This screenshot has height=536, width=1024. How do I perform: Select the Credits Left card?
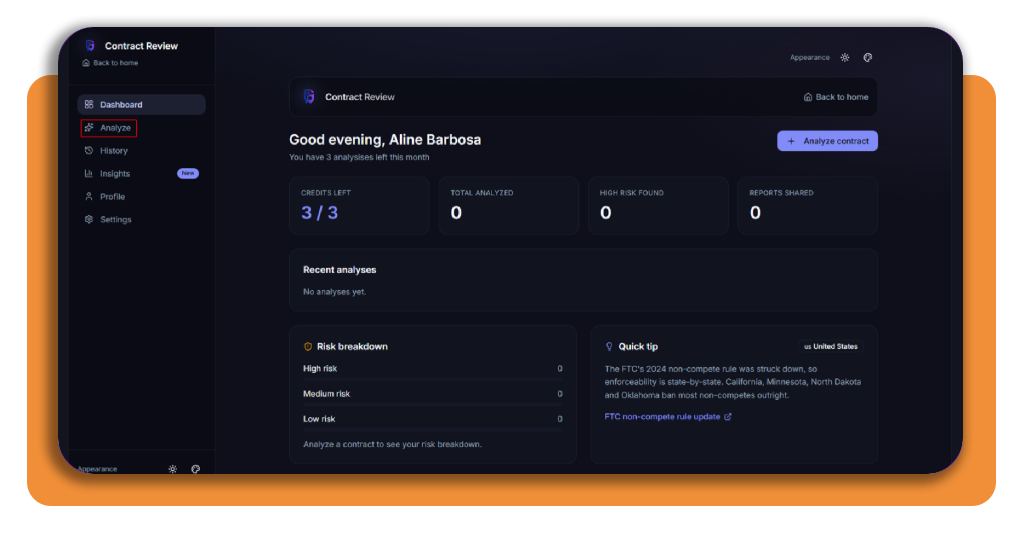click(359, 206)
